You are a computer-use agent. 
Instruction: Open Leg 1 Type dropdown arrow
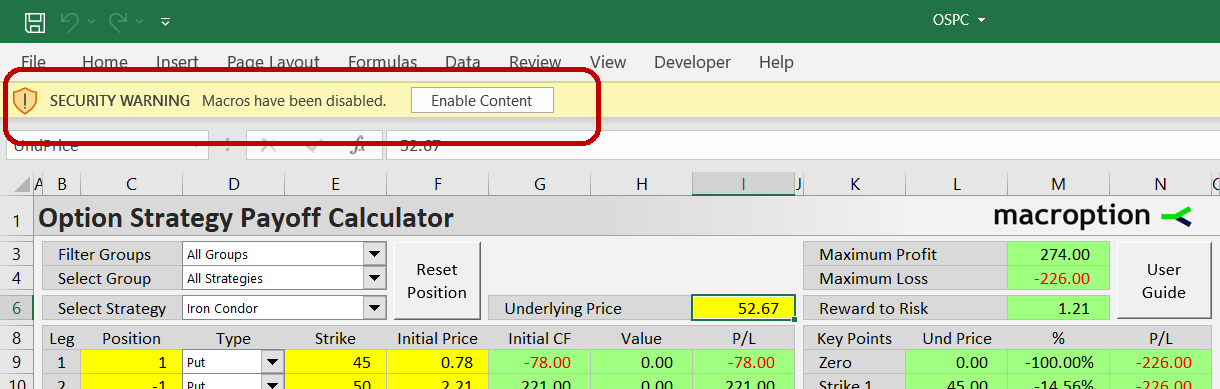[x=273, y=362]
